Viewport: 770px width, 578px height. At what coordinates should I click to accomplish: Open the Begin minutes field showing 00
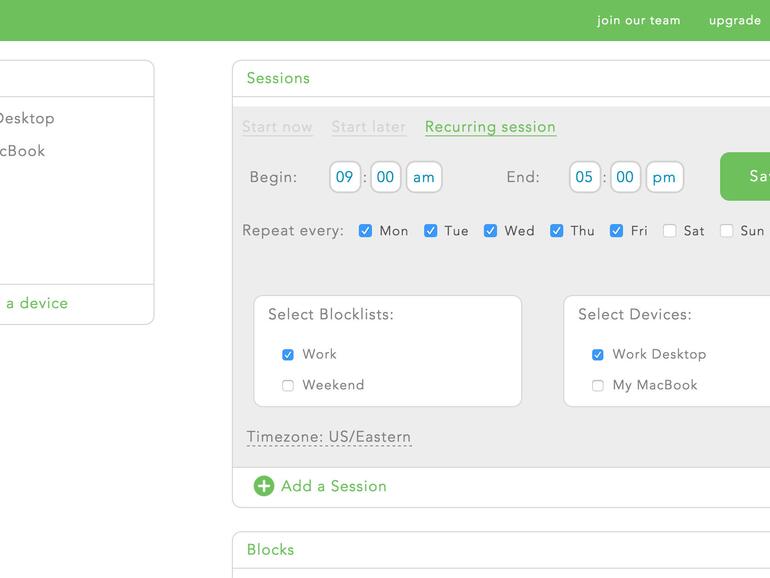tap(385, 177)
